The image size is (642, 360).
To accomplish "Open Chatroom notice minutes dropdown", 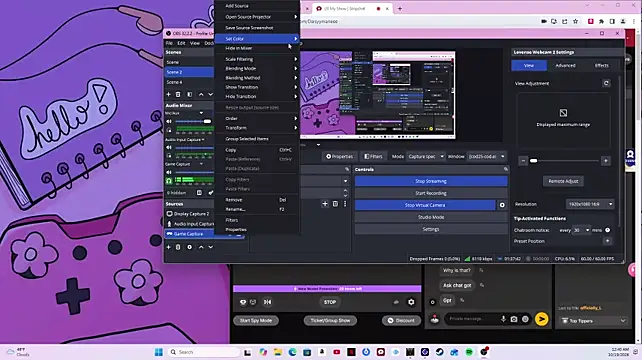I will click(581, 230).
